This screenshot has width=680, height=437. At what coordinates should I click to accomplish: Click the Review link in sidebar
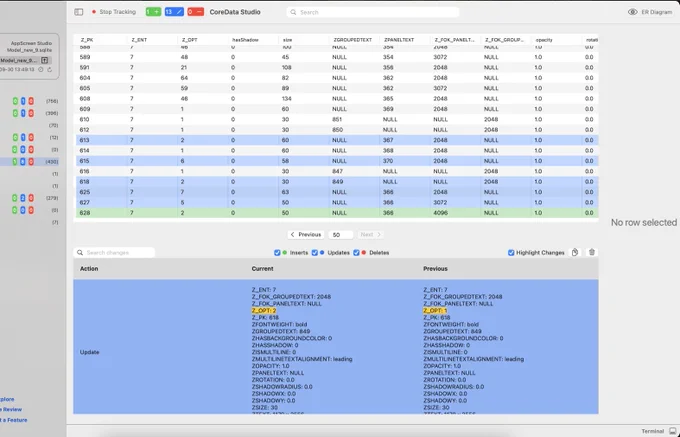[11, 409]
